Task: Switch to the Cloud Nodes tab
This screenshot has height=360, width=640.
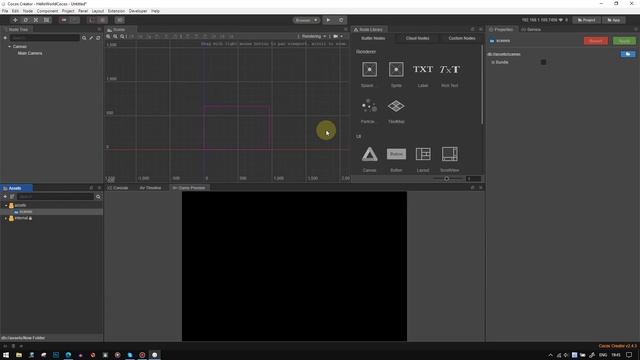Action: point(417,38)
